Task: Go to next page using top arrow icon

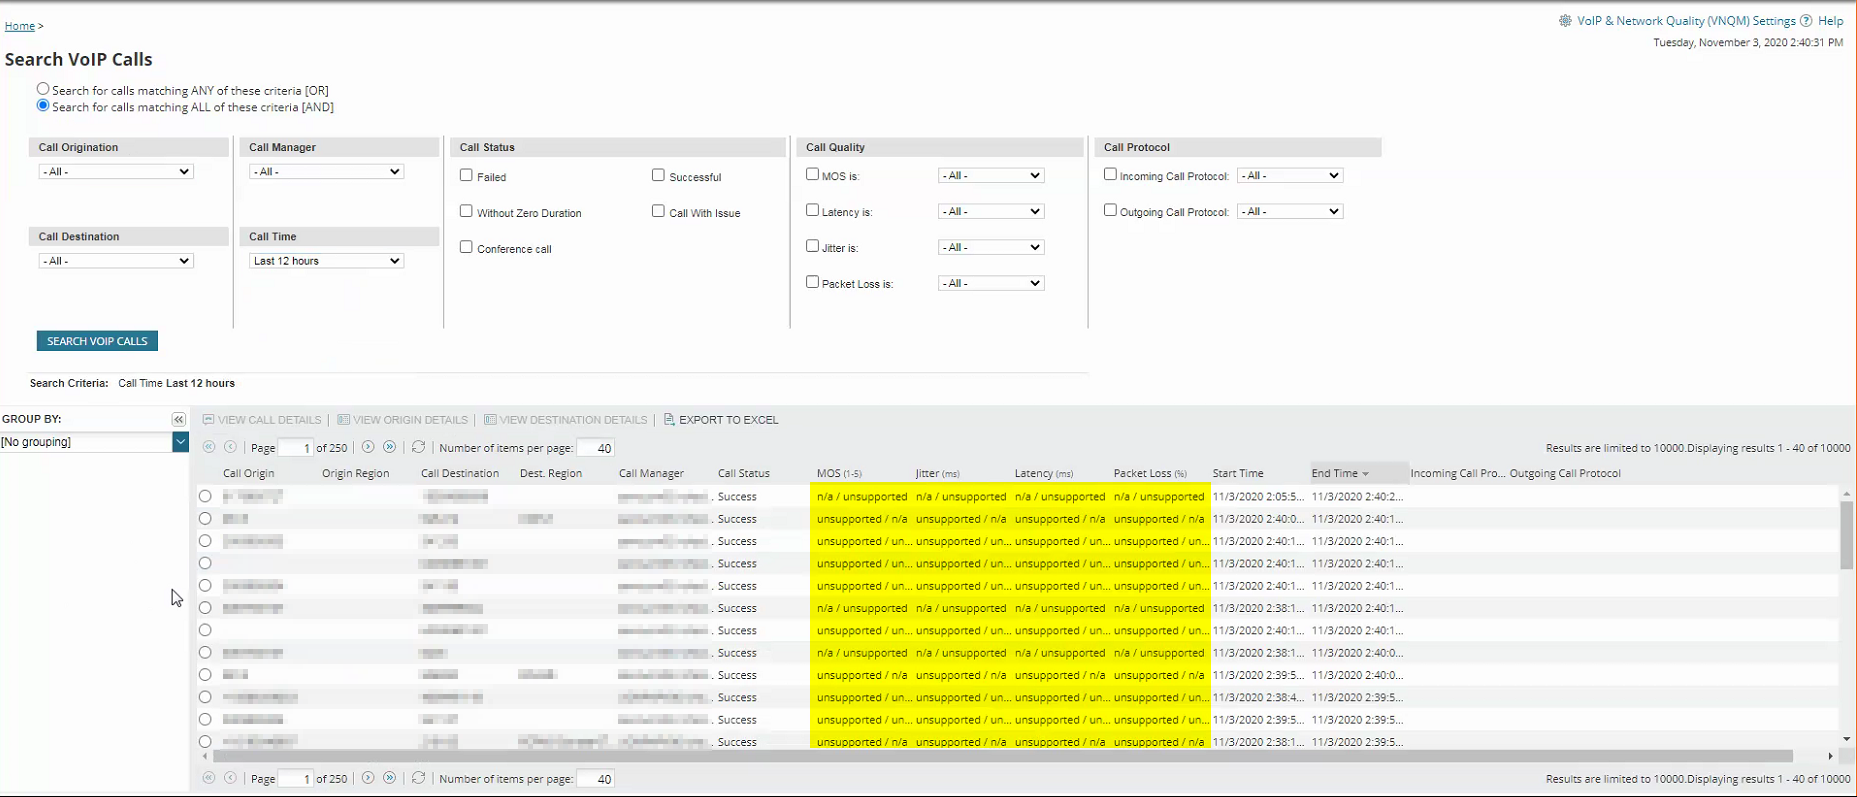Action: pos(368,447)
